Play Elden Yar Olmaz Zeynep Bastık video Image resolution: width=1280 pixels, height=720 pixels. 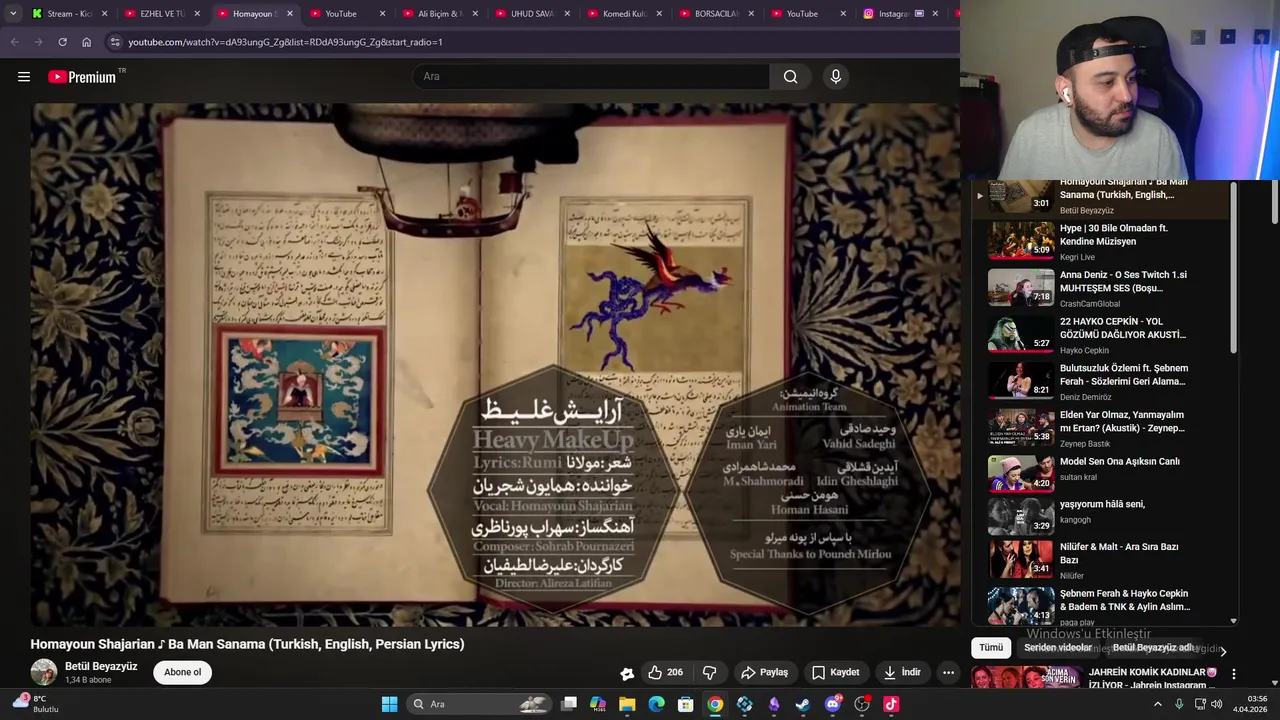1100,428
